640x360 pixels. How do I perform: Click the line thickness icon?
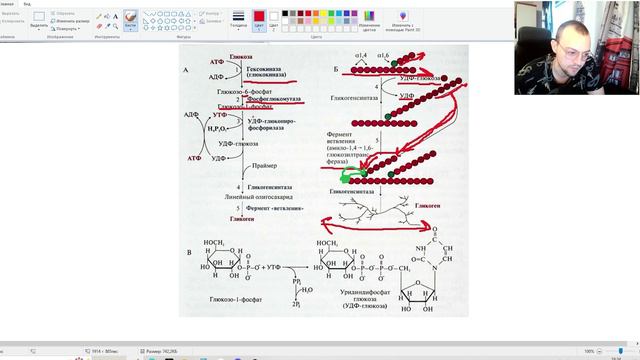238,16
